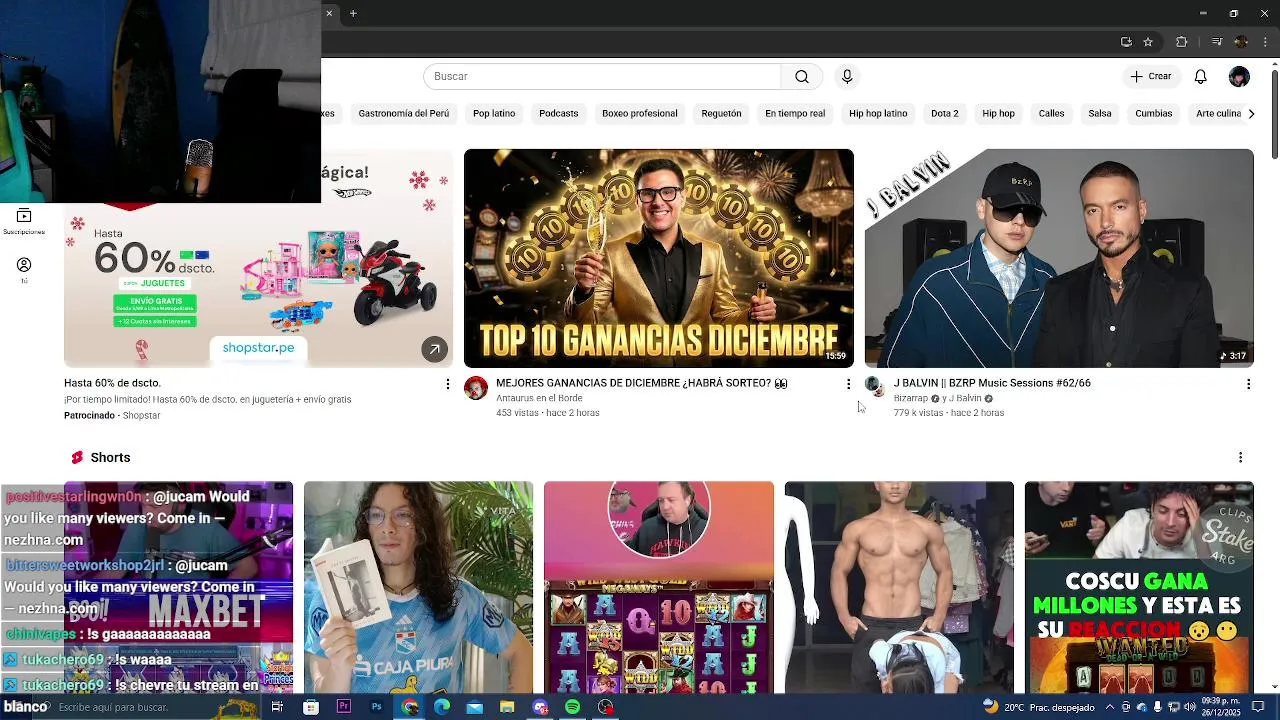This screenshot has width=1280, height=720.
Task: Open Task View on the taskbar
Action: click(277, 707)
